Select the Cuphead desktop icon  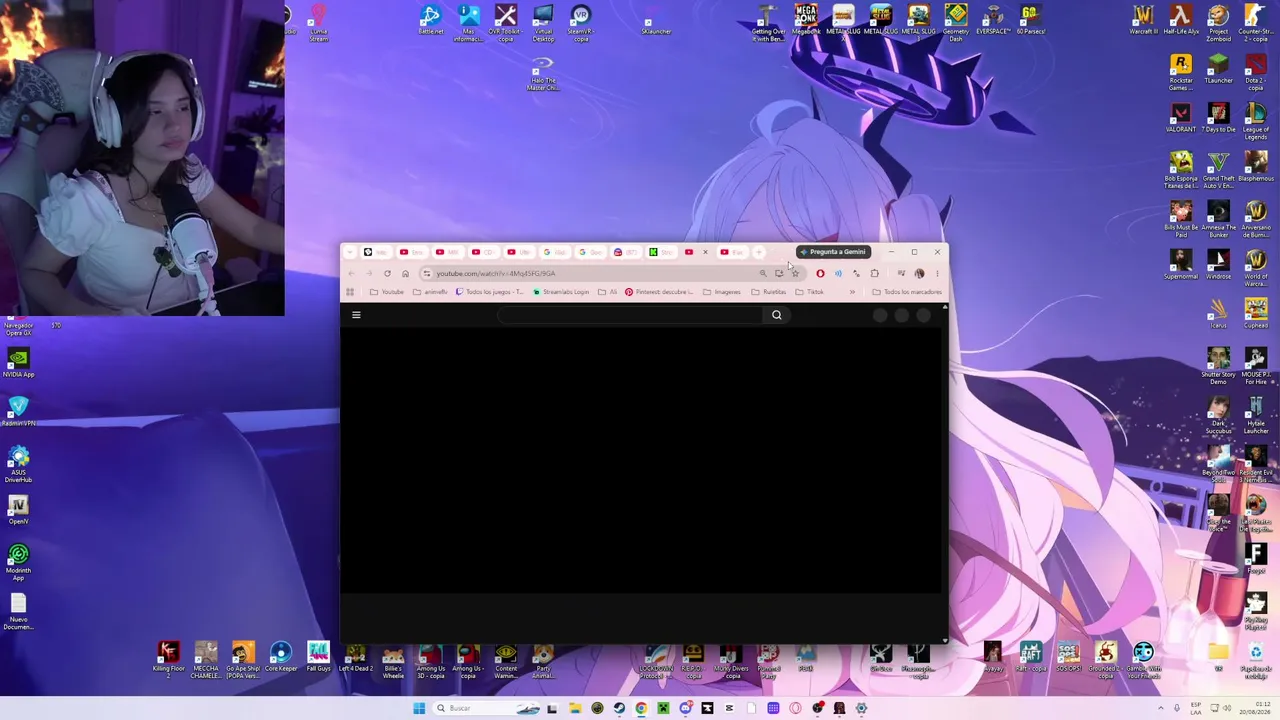1256,314
